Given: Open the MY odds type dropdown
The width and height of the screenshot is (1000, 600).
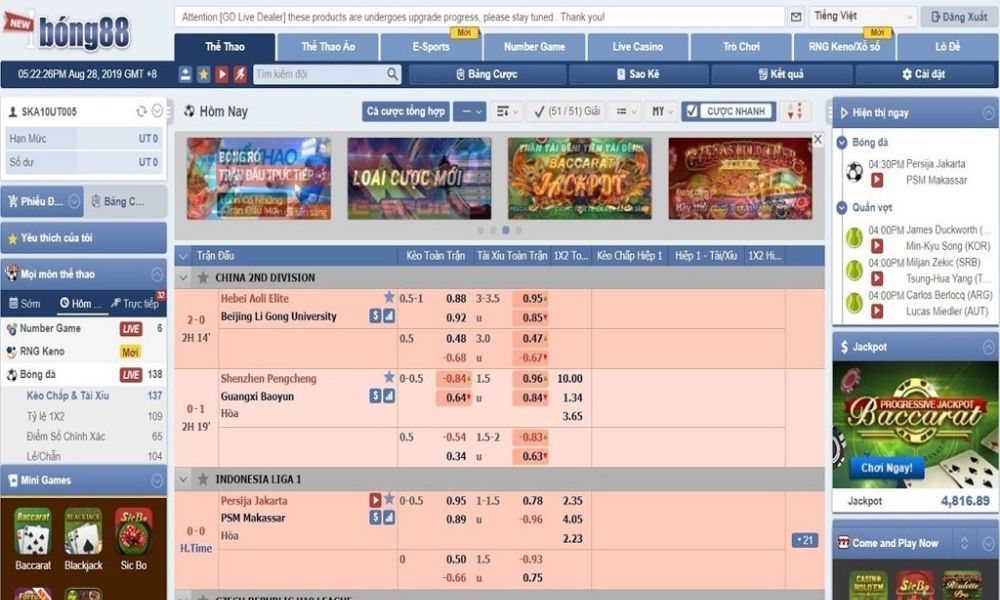Looking at the screenshot, I should pos(661,112).
